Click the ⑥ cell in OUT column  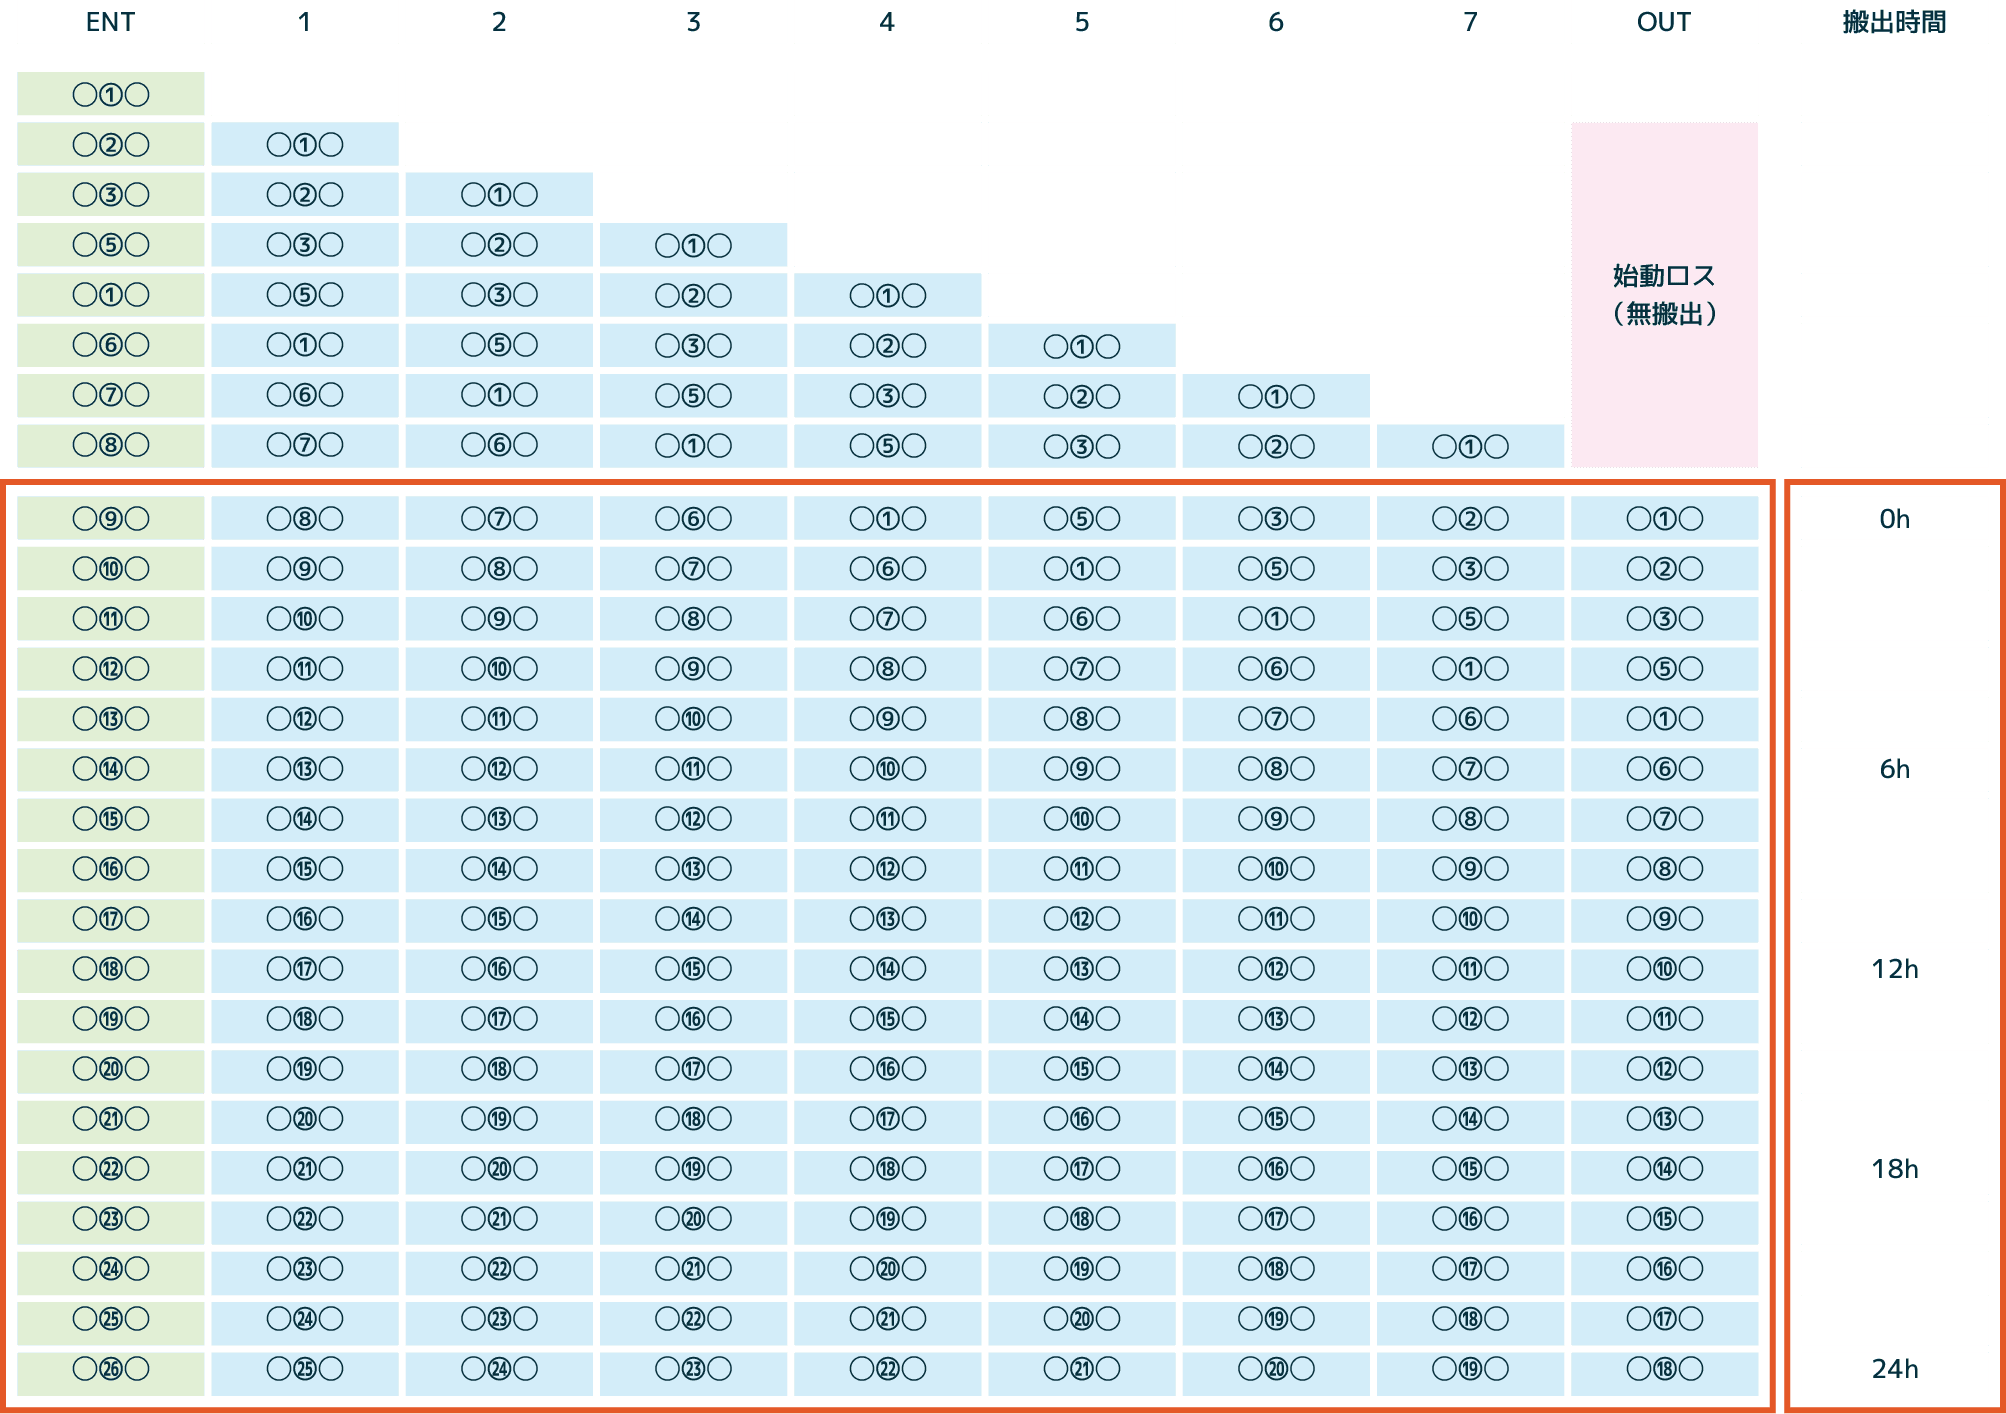pos(1664,769)
